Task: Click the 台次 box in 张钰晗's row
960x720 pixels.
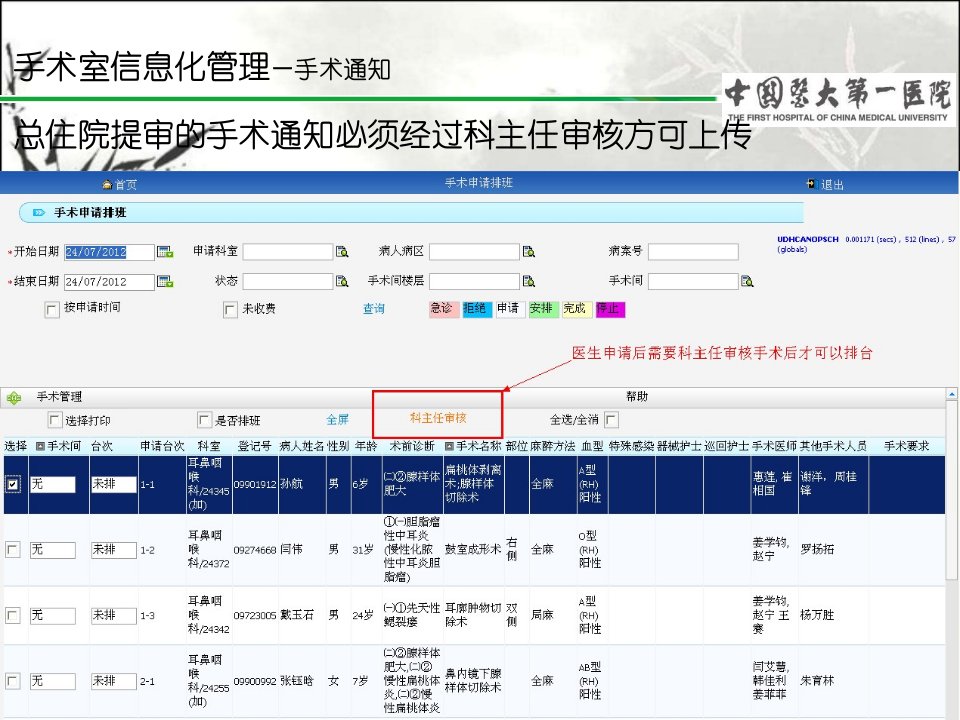Action: (x=114, y=681)
